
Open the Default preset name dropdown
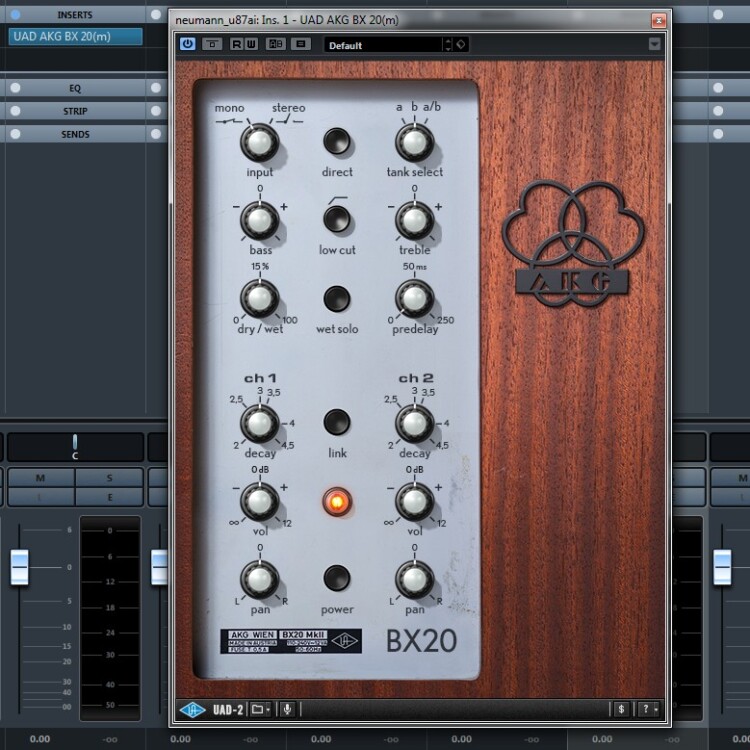383,45
